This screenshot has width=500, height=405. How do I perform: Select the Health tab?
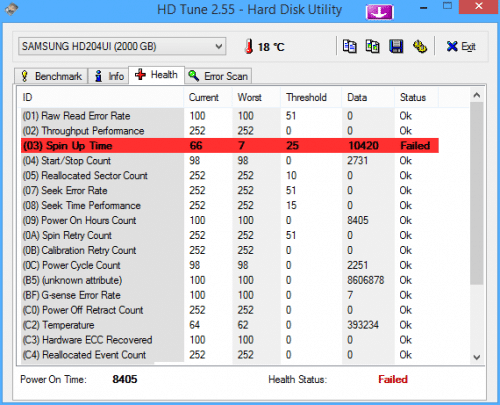coord(156,75)
